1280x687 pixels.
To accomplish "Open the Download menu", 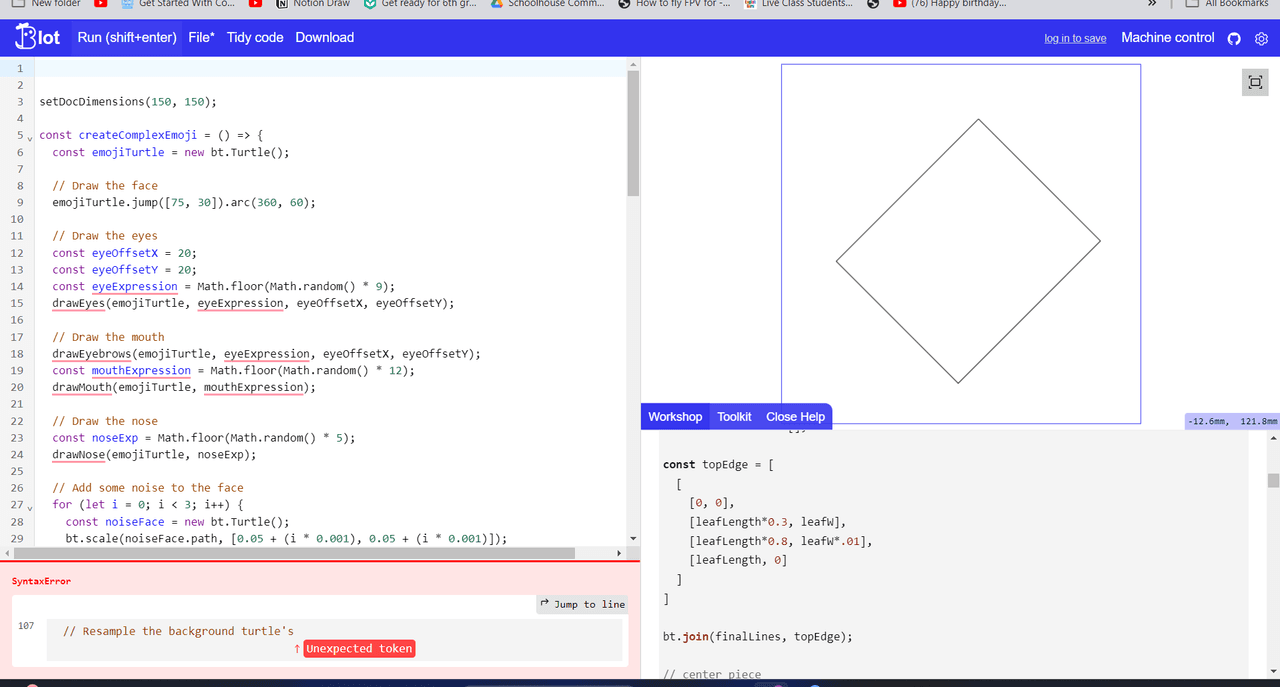I will (x=324, y=38).
